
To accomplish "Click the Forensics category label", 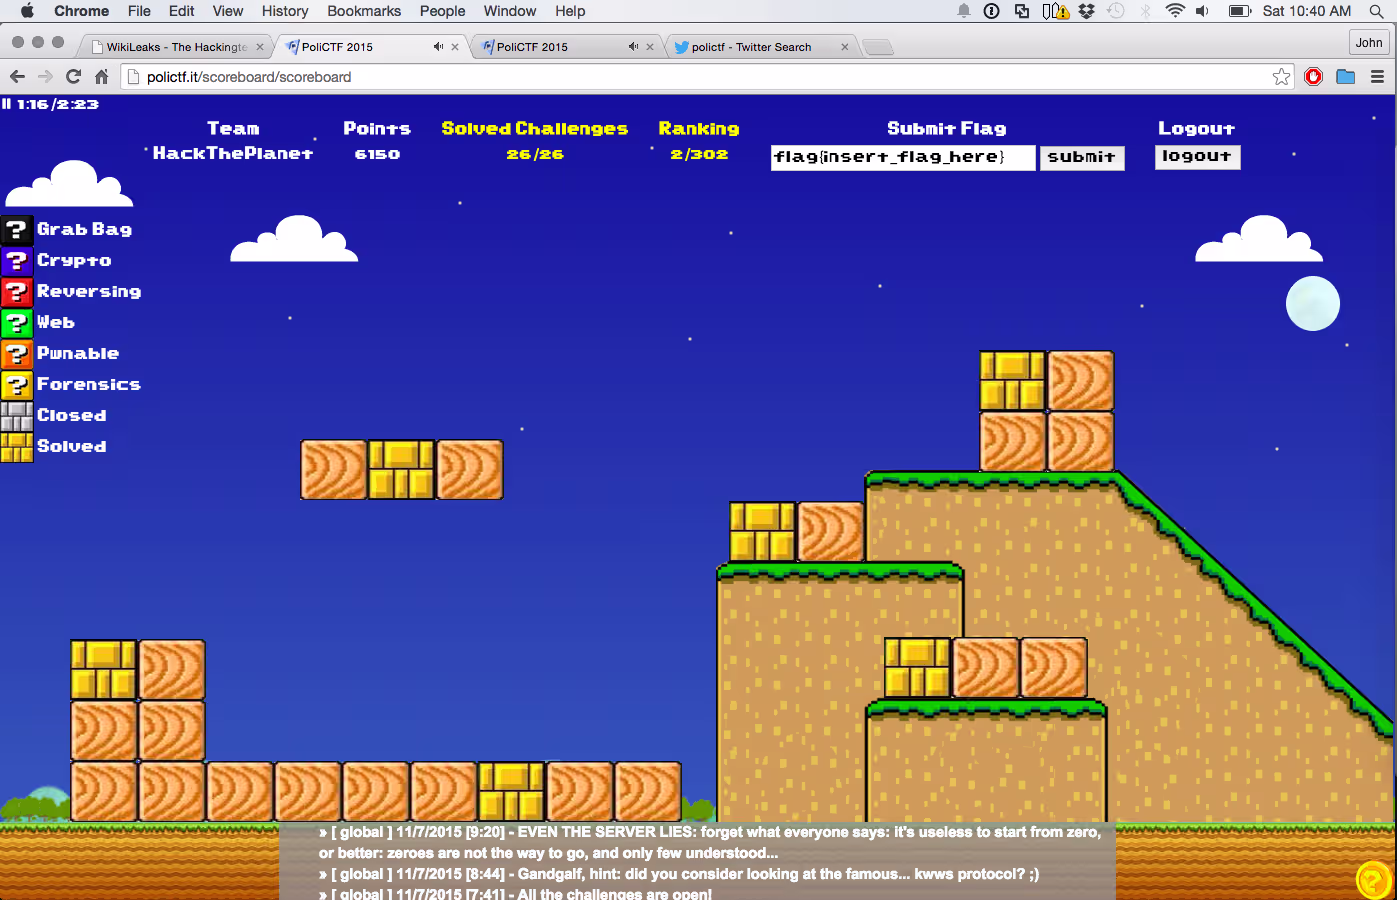I will click(x=89, y=384).
